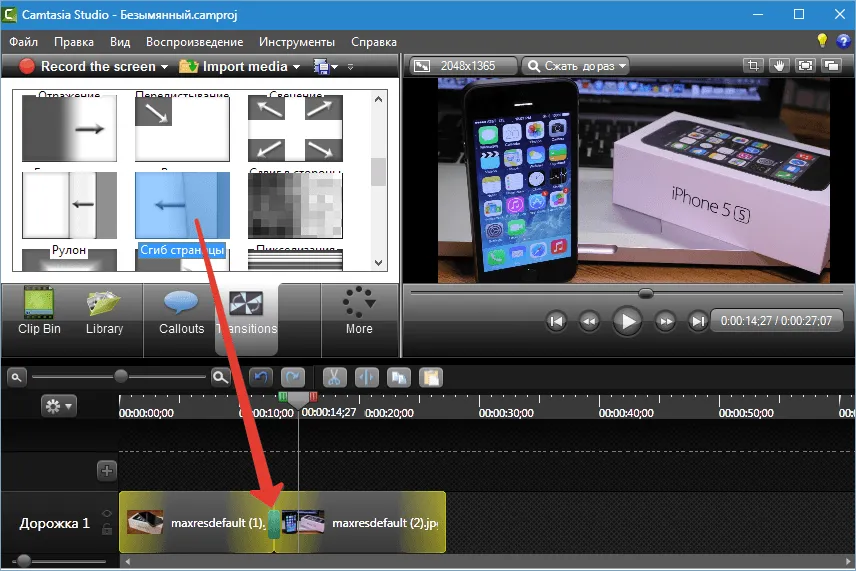Jump to next clip in preview
856x571 pixels.
(698, 322)
